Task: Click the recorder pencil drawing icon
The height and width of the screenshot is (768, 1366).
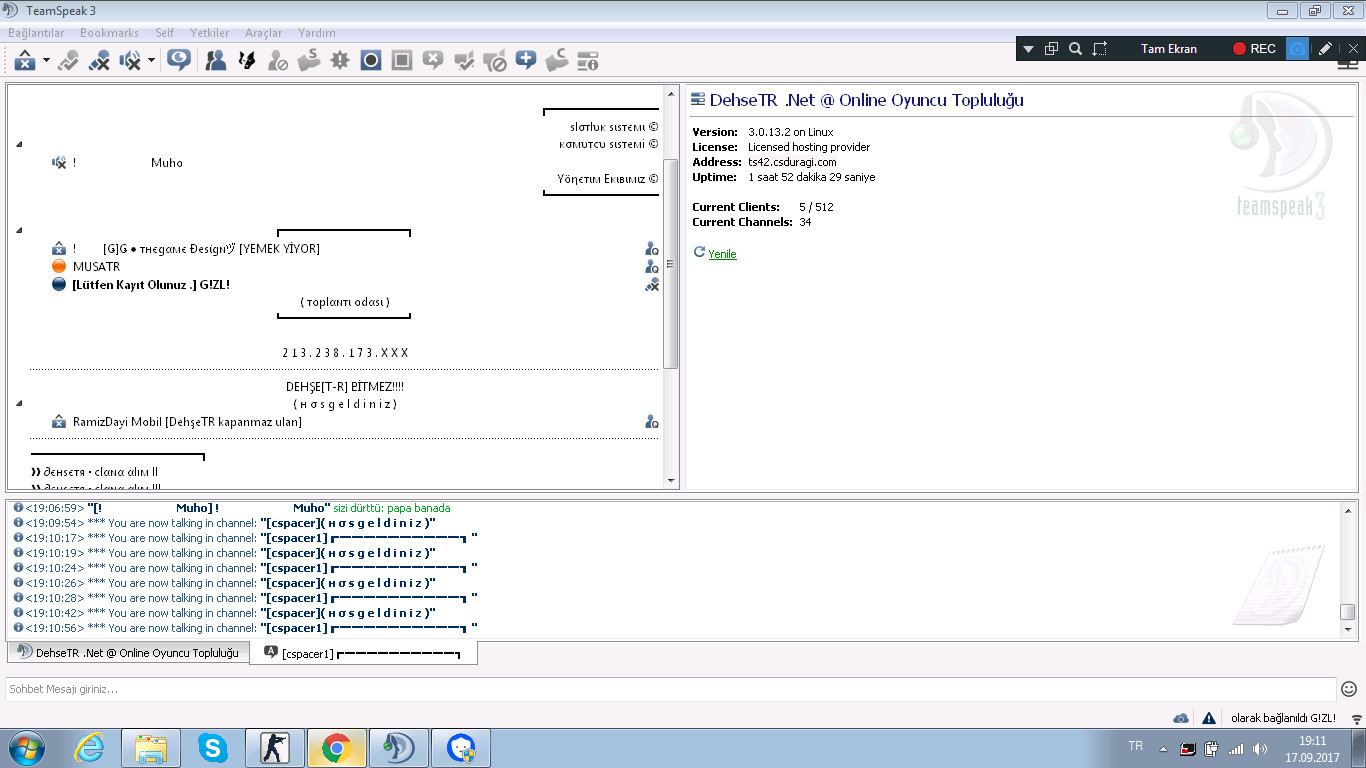Action: click(1325, 48)
